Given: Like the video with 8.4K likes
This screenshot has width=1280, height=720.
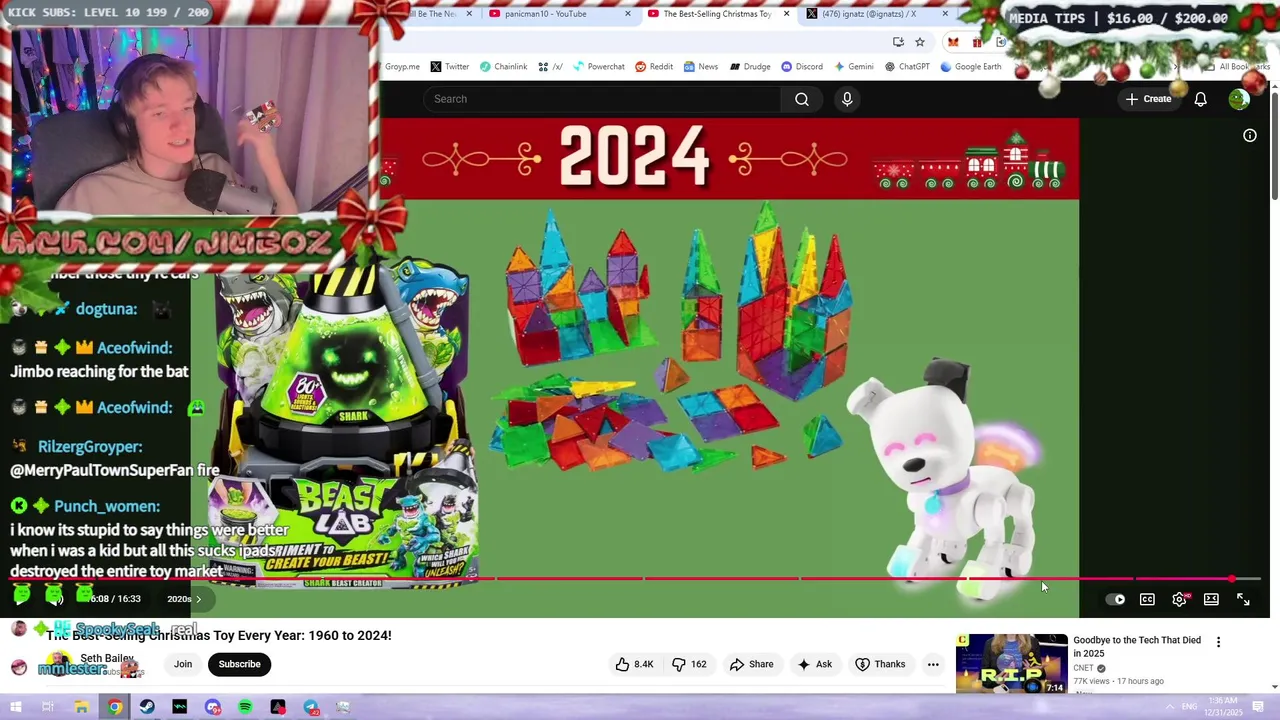Looking at the screenshot, I should click(635, 664).
